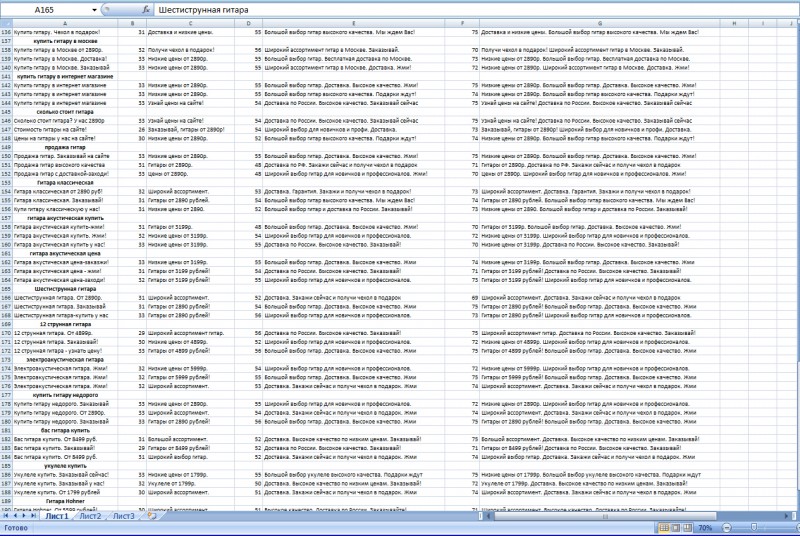Click the zoom slider handle
This screenshot has height=536, width=800.
coord(754,528)
